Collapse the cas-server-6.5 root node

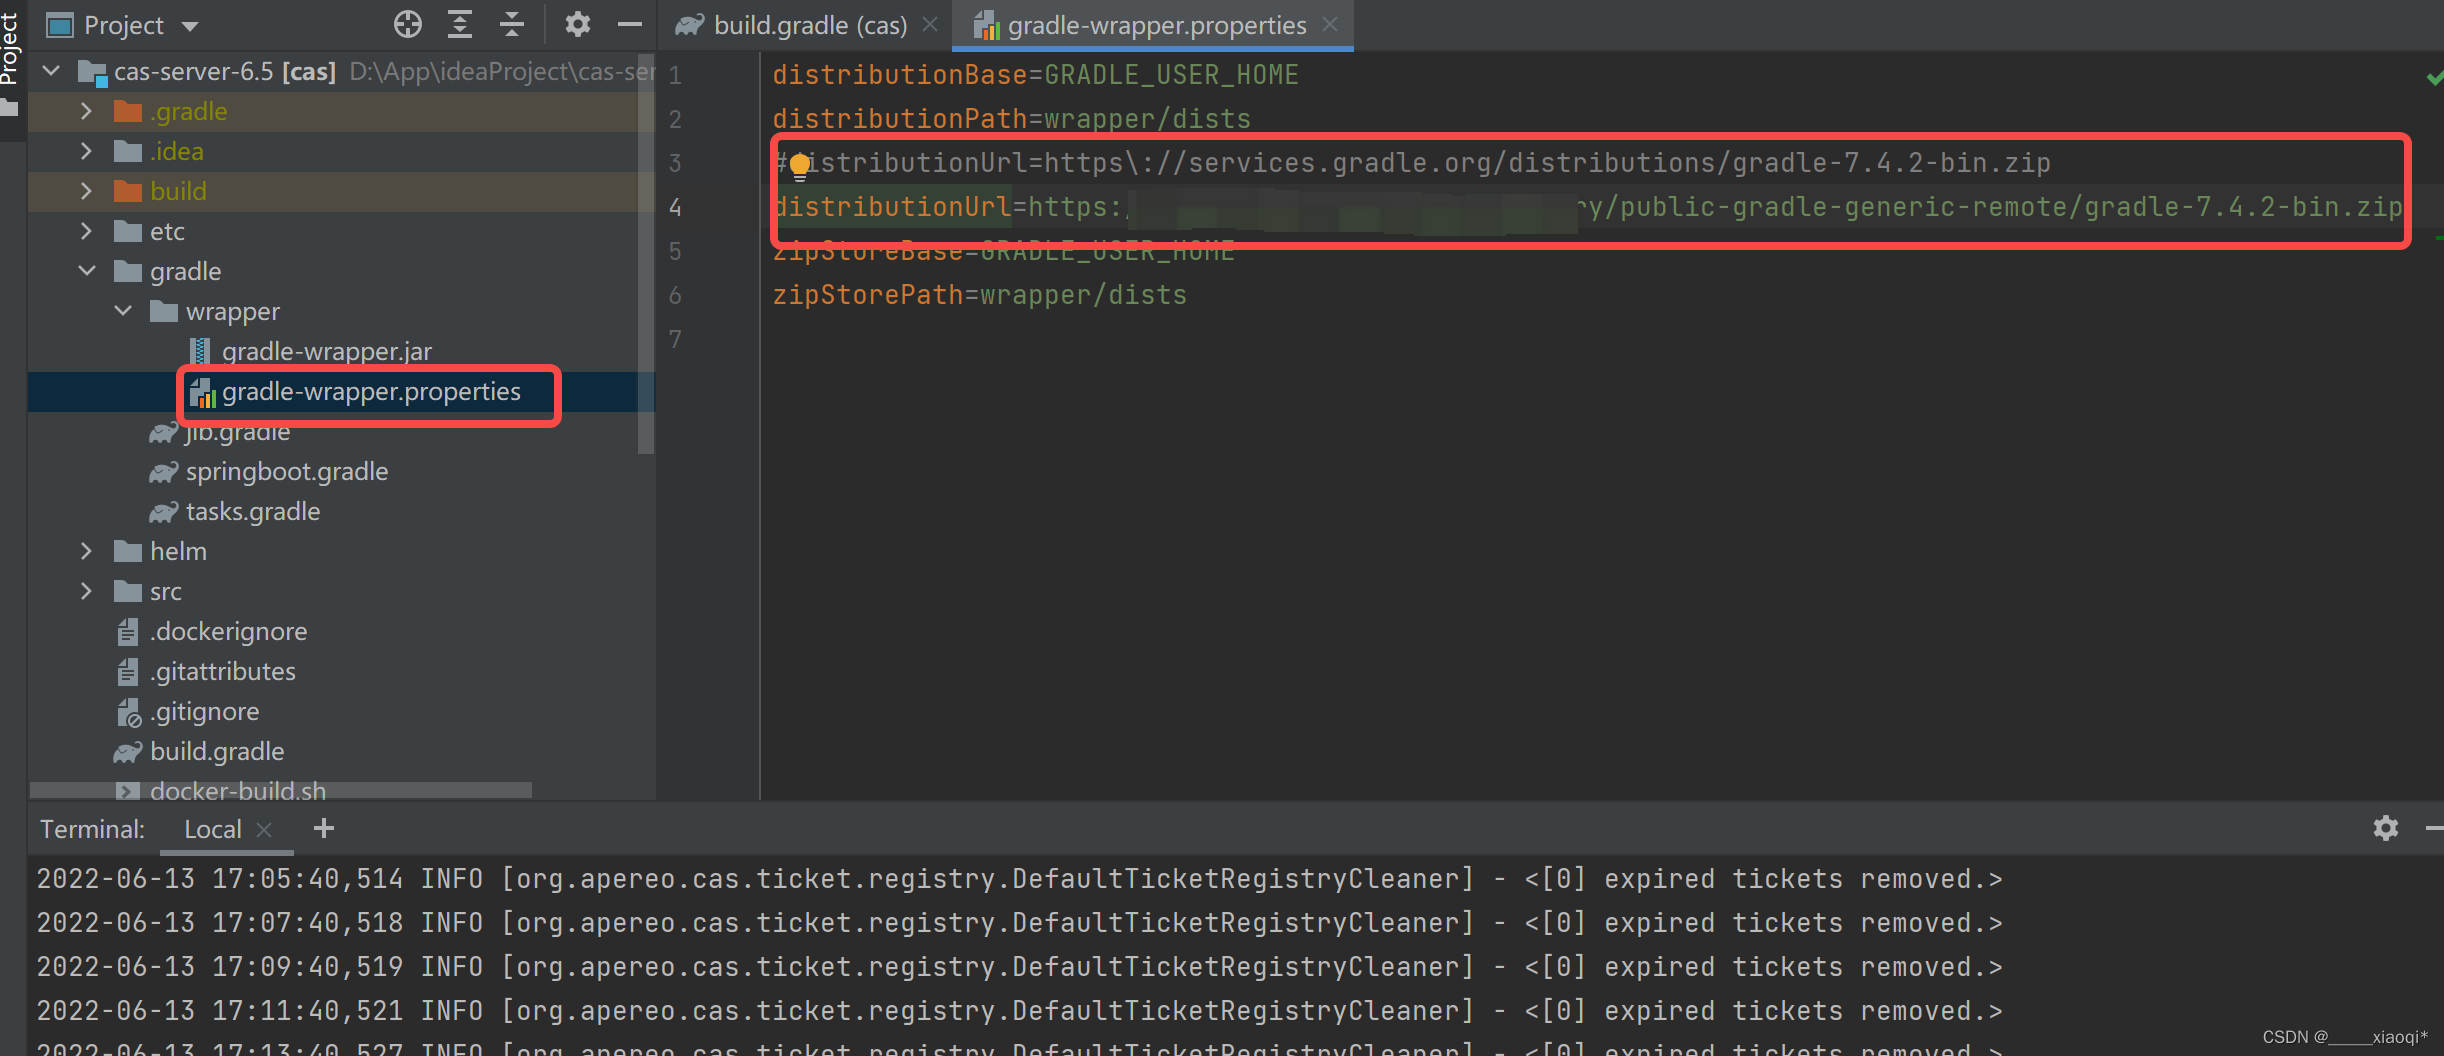point(53,71)
